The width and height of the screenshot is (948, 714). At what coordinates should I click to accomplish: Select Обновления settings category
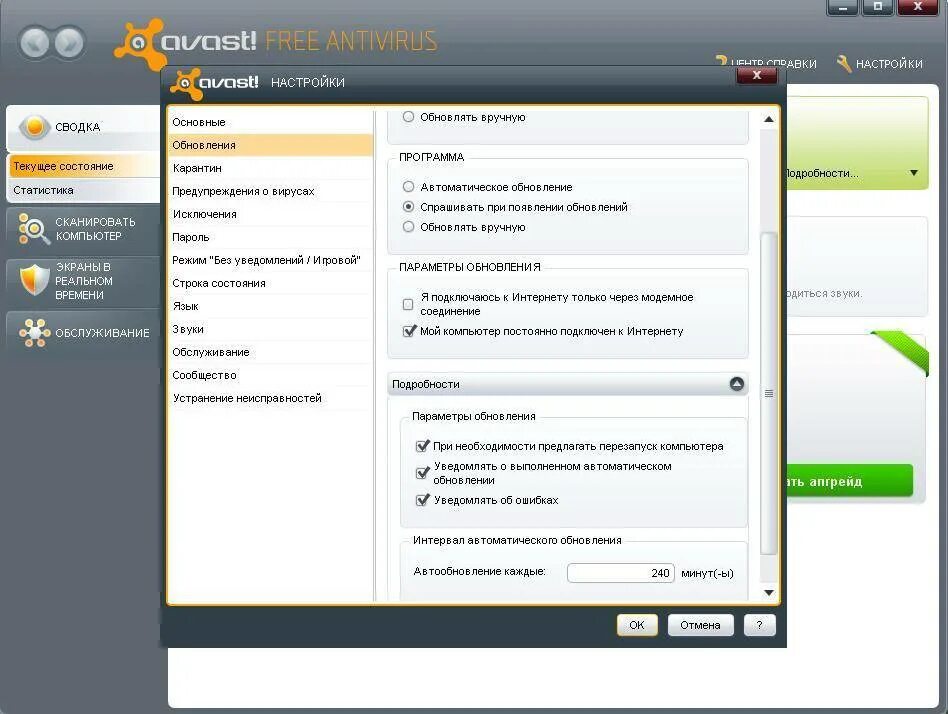click(270, 145)
